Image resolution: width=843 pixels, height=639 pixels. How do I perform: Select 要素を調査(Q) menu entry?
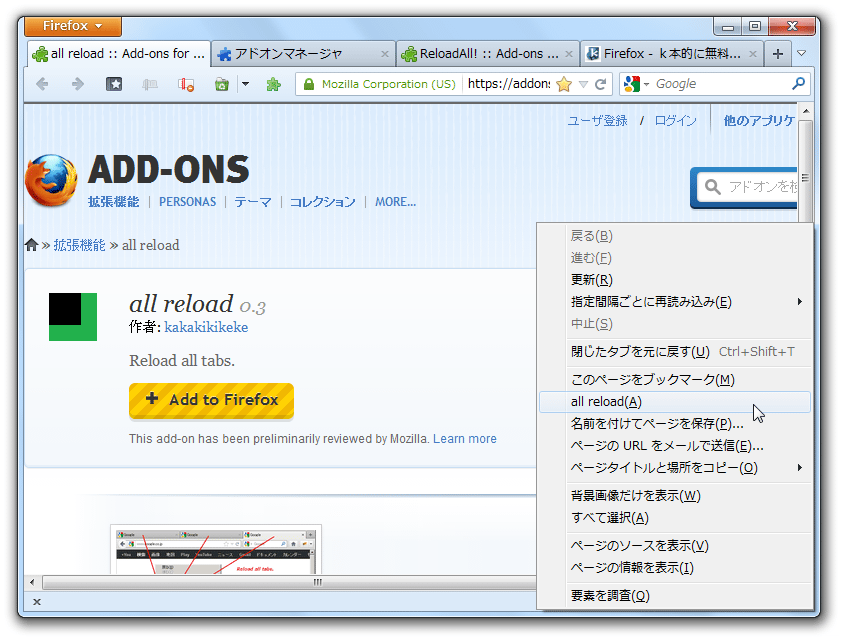click(675, 595)
